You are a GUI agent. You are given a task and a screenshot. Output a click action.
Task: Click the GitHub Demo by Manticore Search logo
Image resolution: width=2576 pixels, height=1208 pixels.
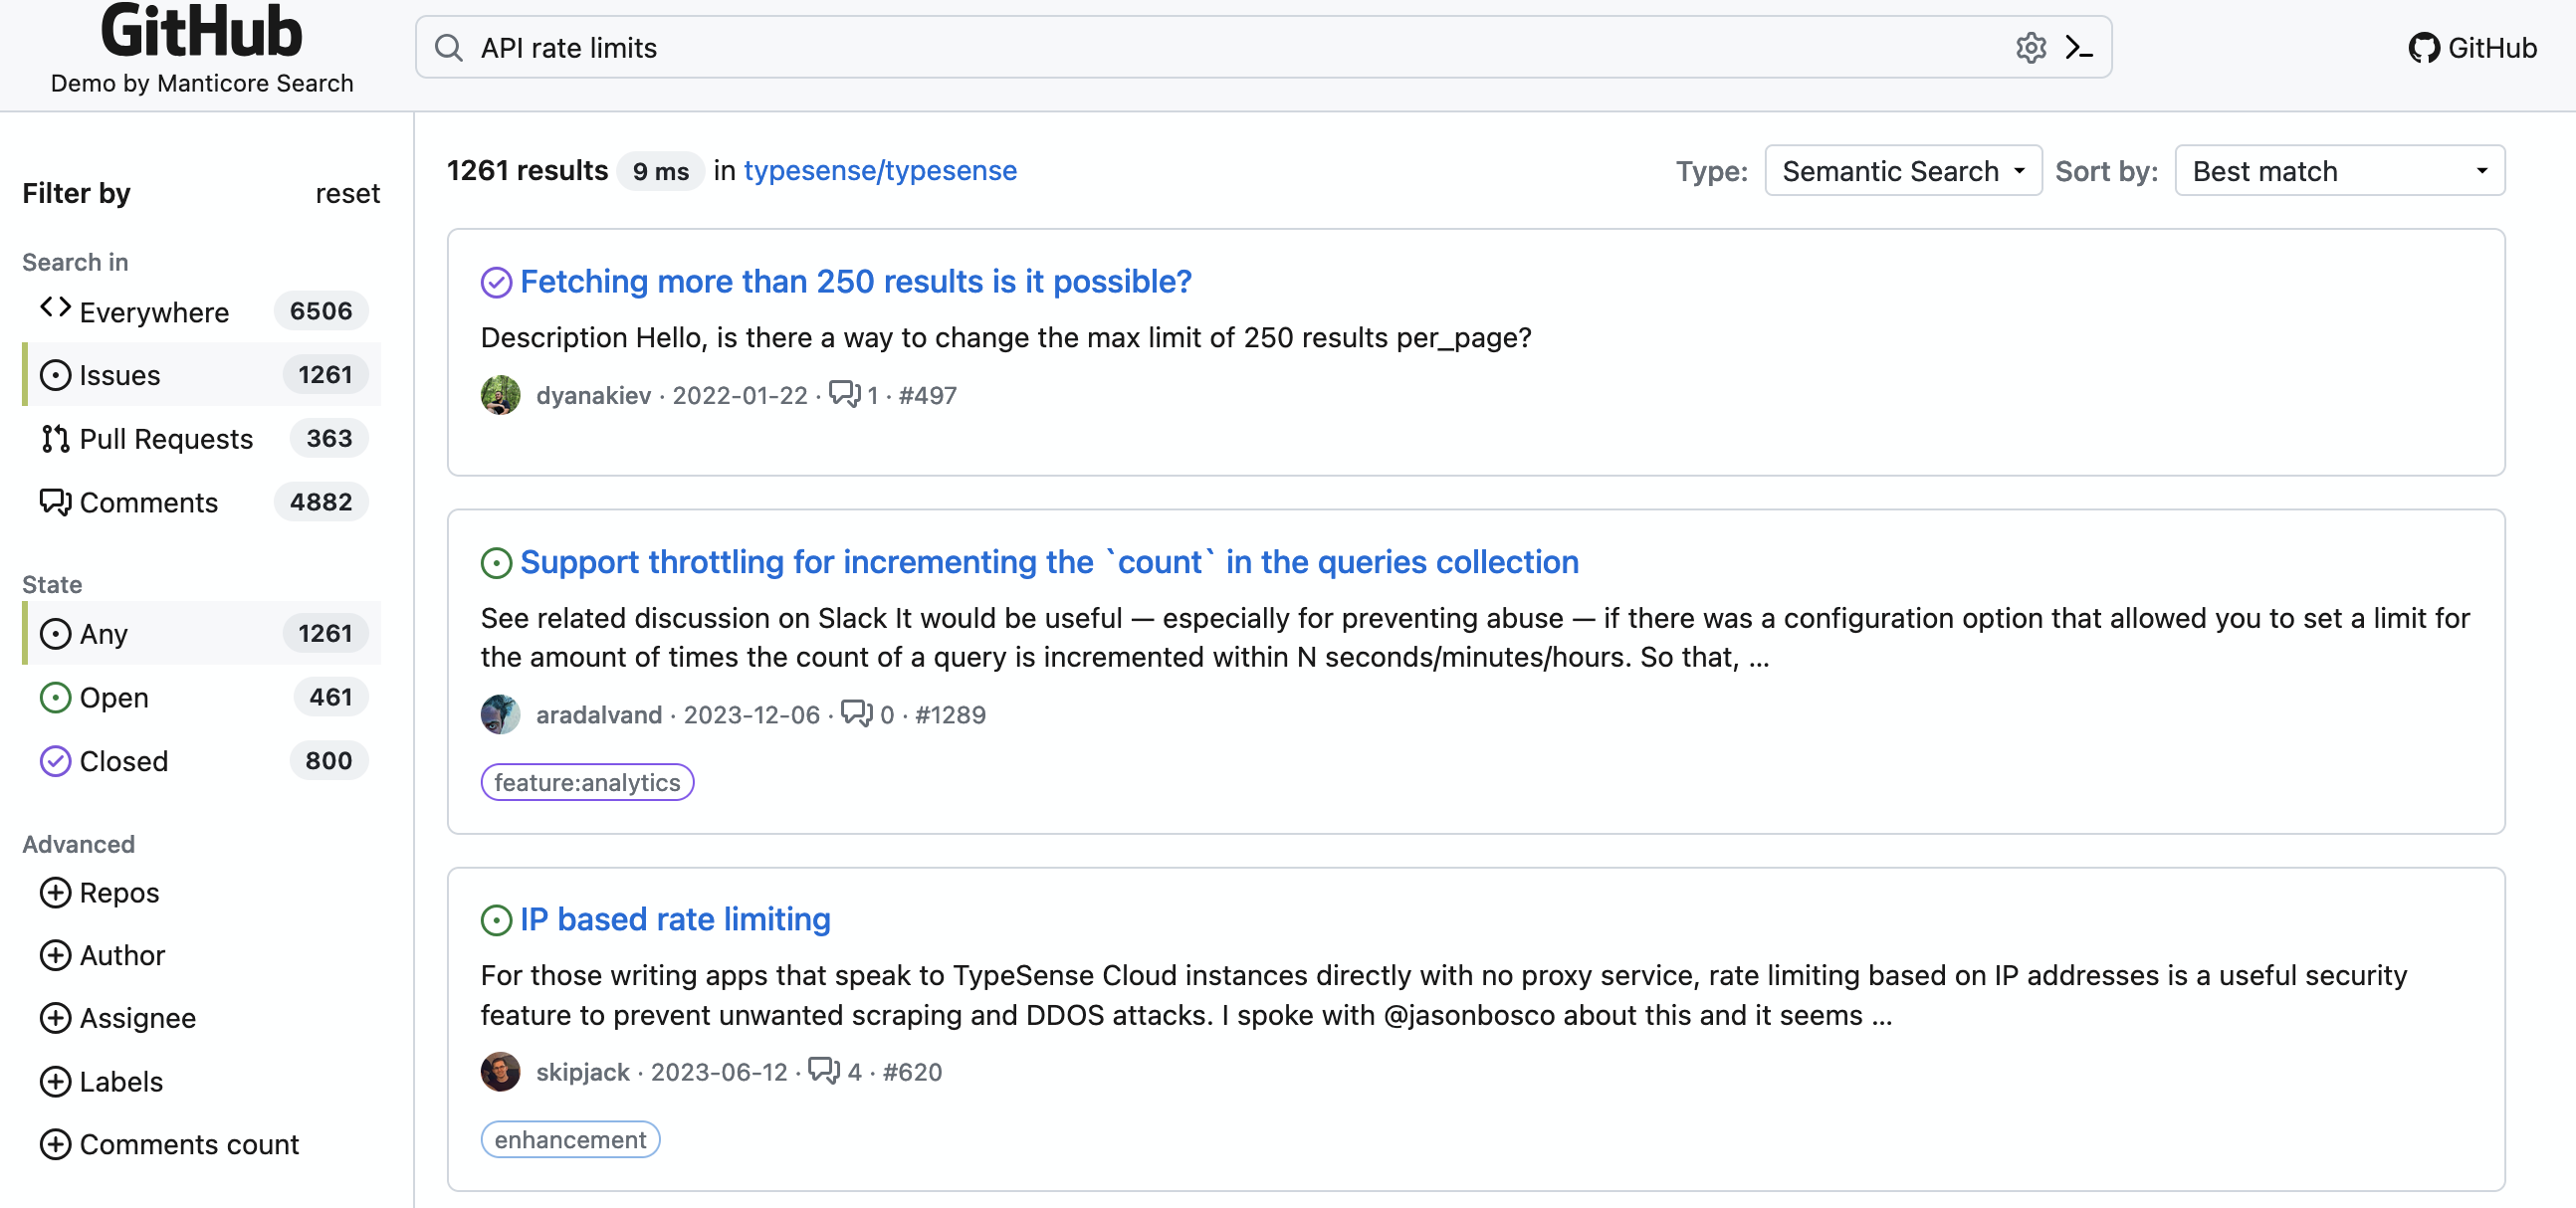point(202,48)
